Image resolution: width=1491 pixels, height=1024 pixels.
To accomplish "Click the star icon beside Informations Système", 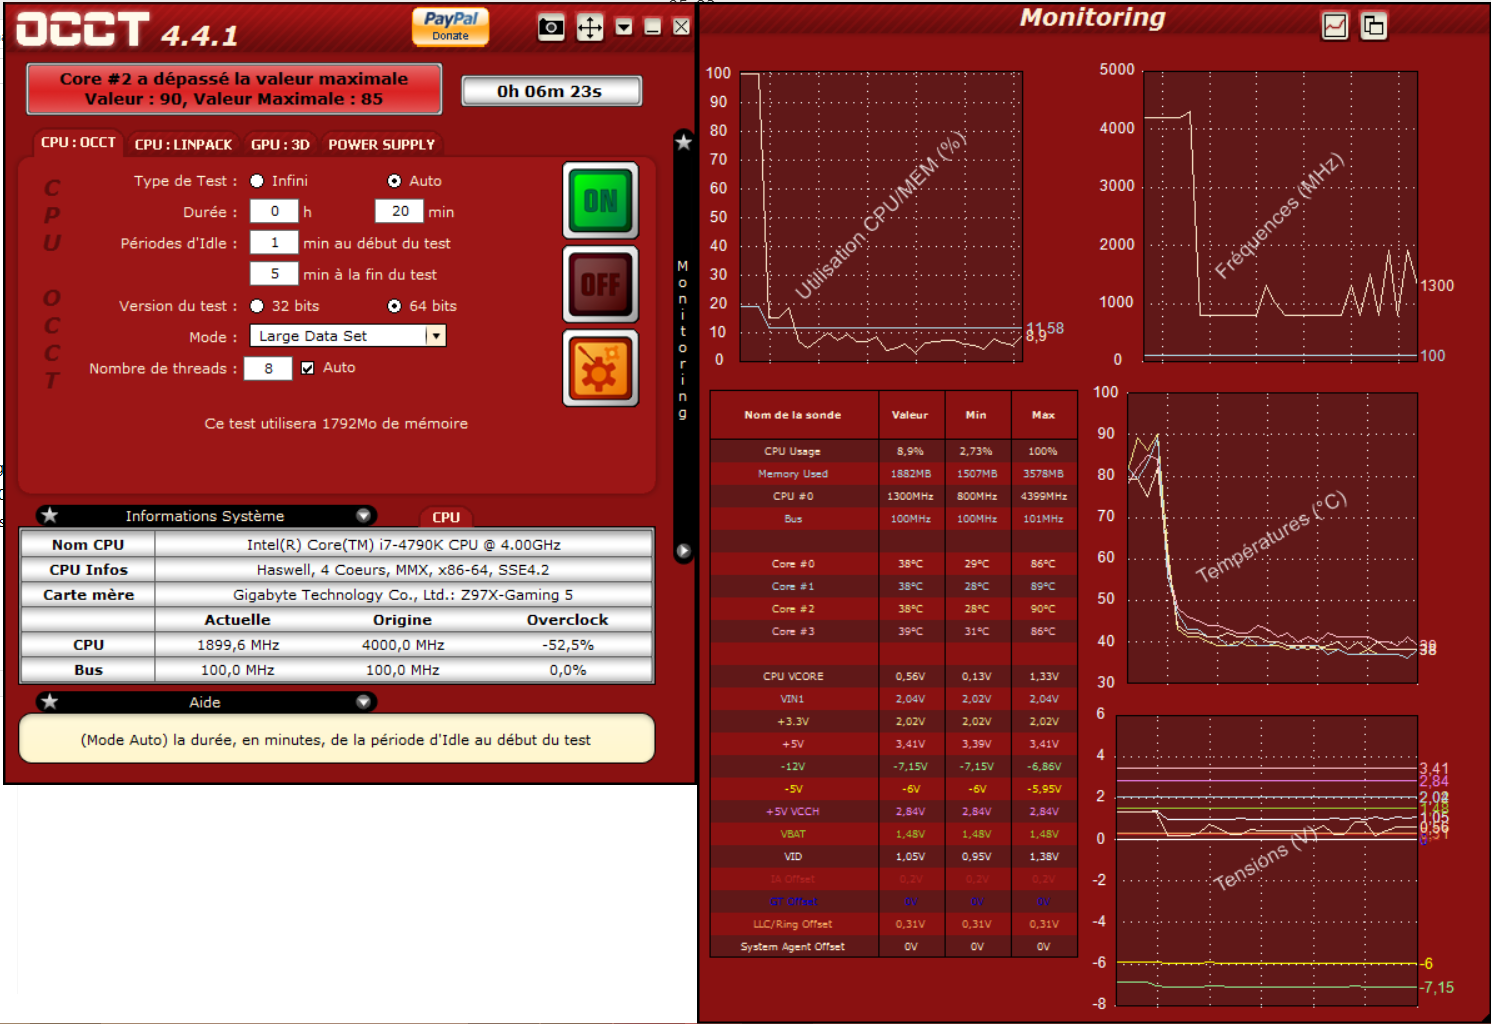I will (50, 516).
